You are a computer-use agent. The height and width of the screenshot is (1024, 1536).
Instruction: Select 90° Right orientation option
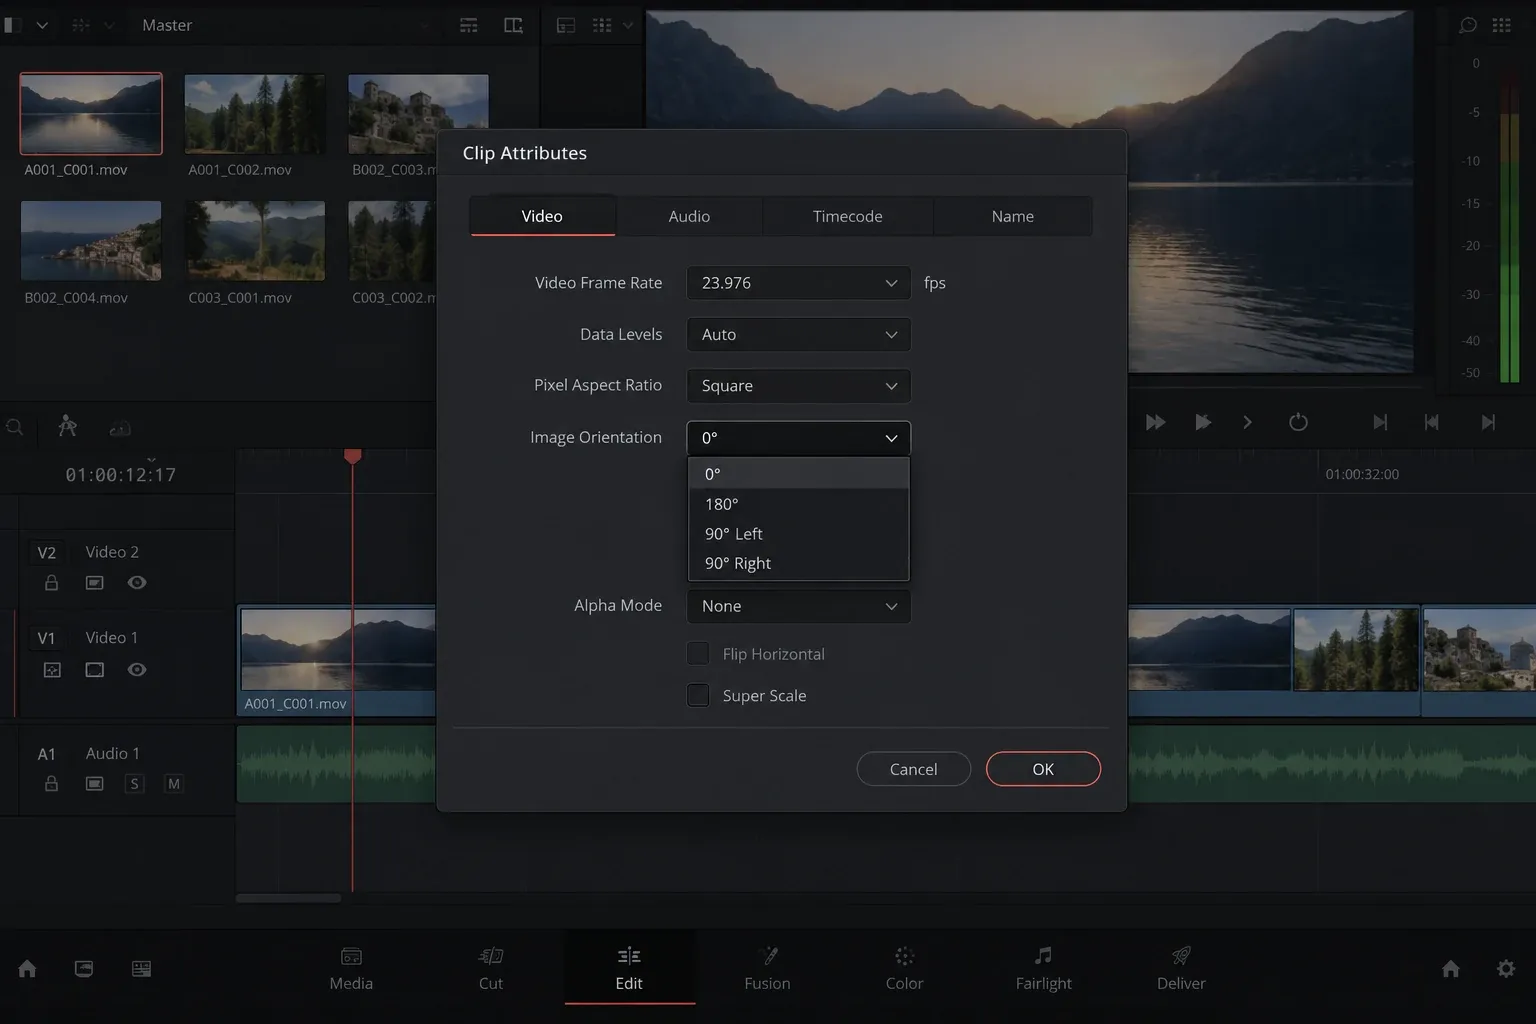(798, 563)
